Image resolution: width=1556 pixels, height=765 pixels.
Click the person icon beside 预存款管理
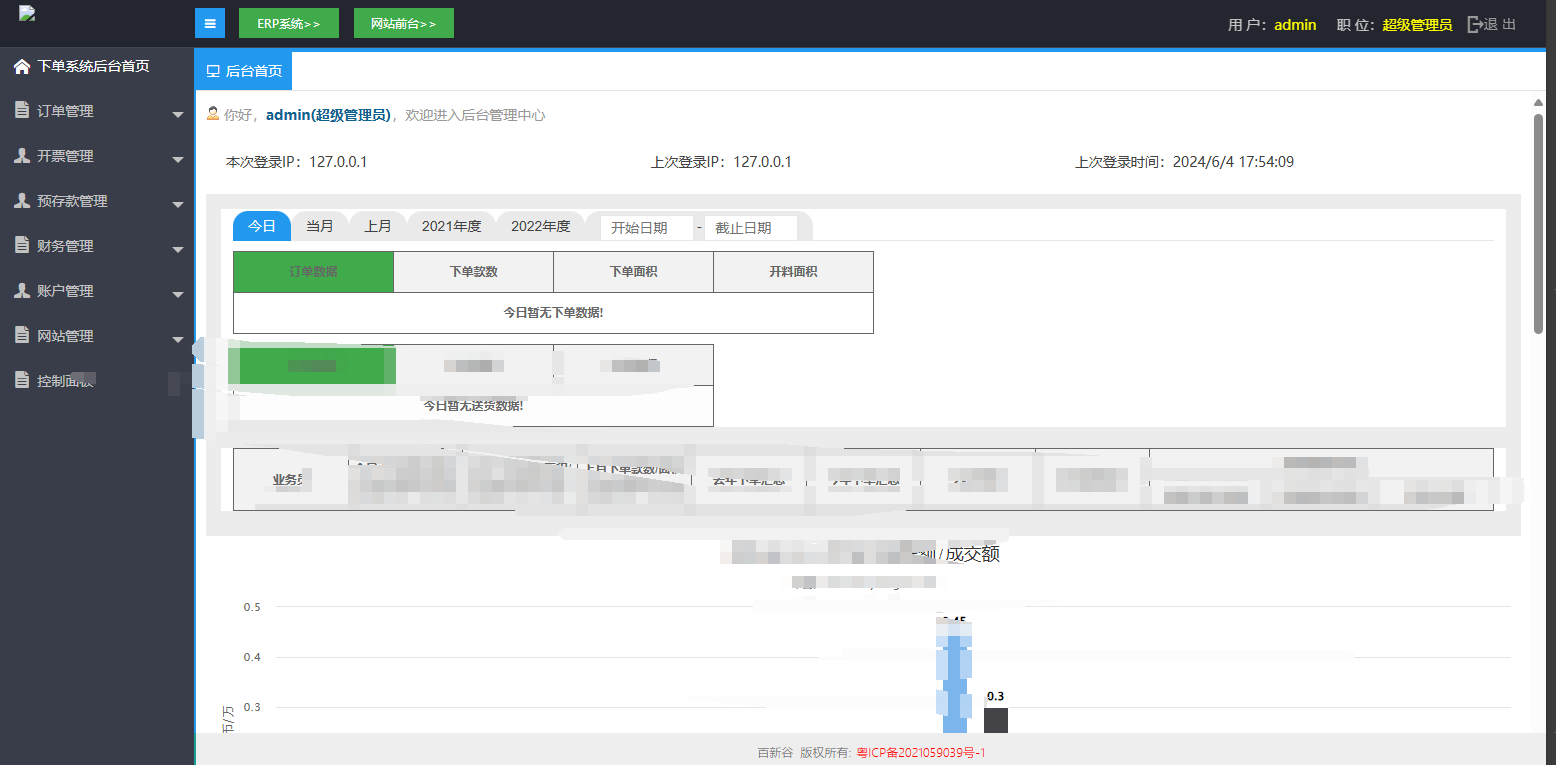click(x=22, y=201)
